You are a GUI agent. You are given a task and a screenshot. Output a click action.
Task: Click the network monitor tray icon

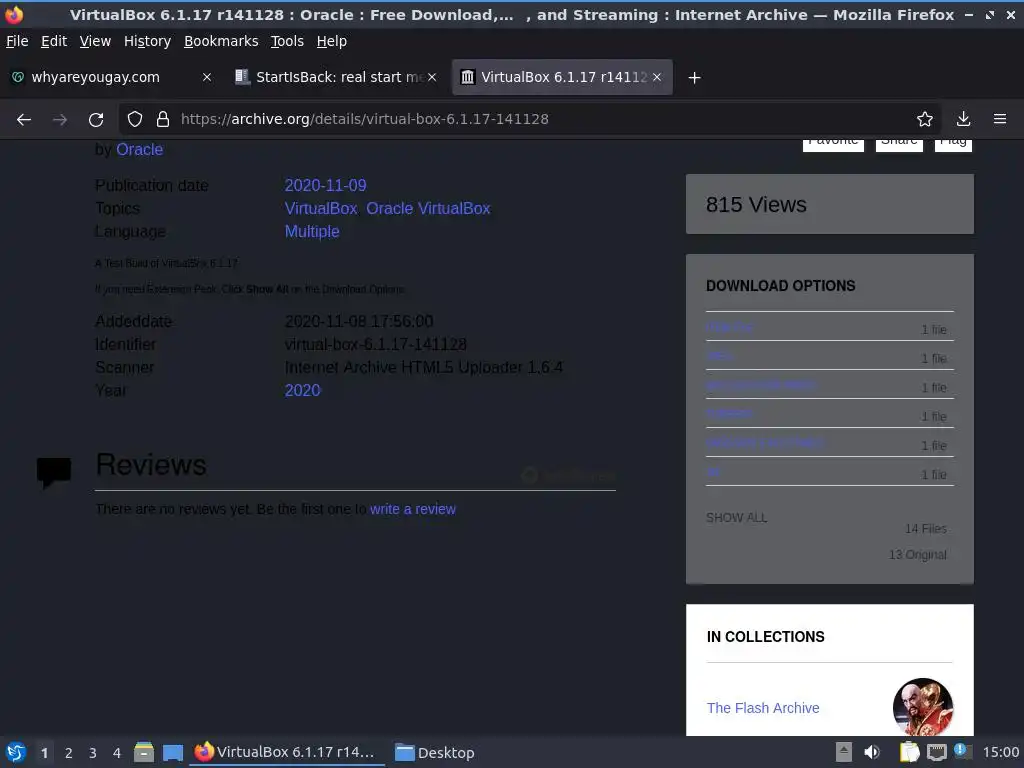point(937,752)
